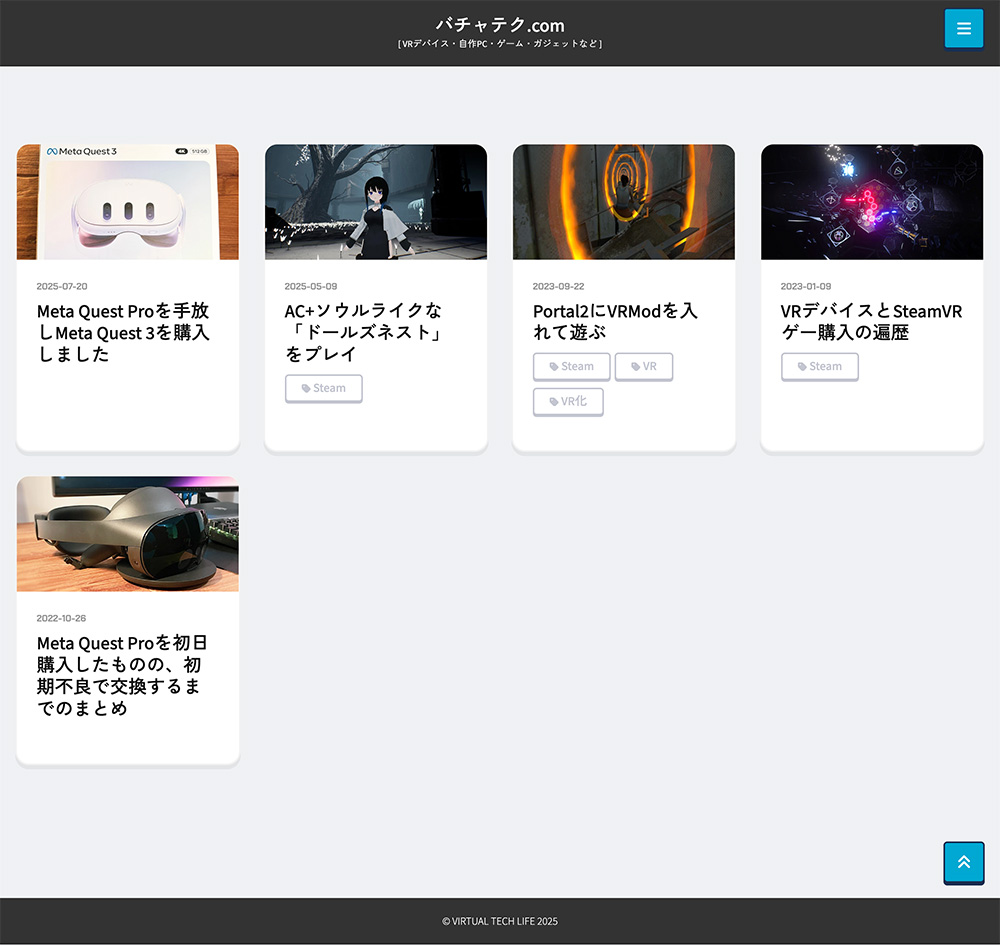Click the scroll-to-top double chevron button
This screenshot has width=1000, height=945.
click(964, 862)
